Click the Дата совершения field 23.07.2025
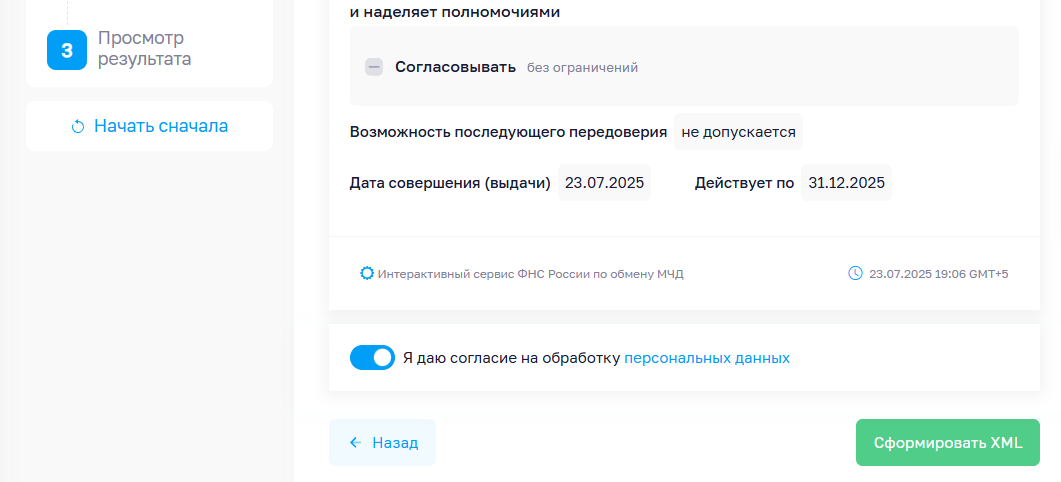 pos(604,183)
